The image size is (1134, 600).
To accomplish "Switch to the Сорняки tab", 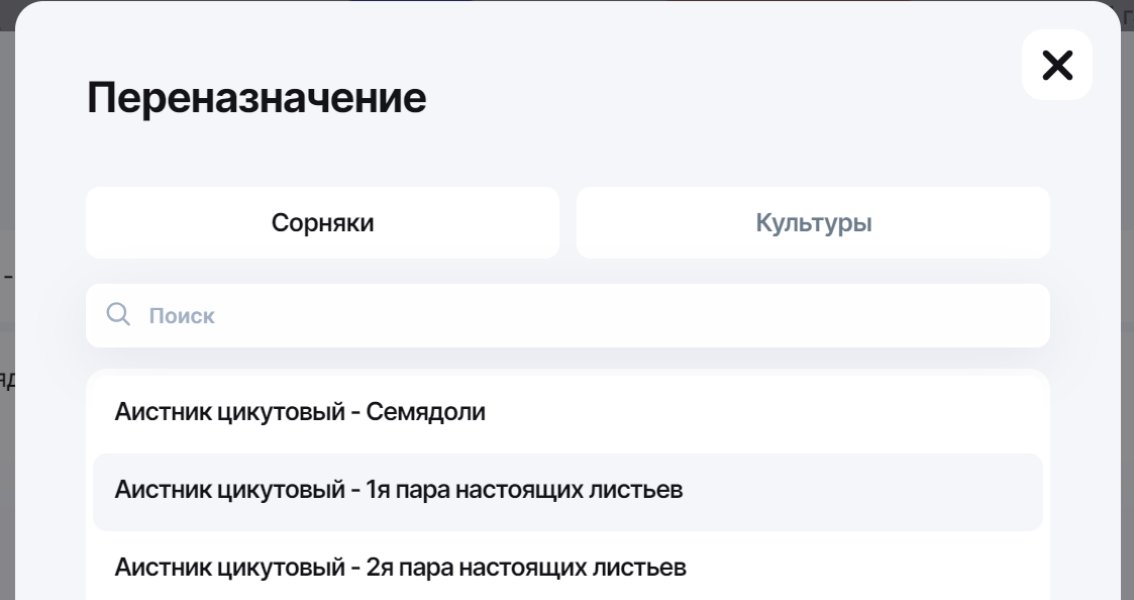I will tap(322, 222).
